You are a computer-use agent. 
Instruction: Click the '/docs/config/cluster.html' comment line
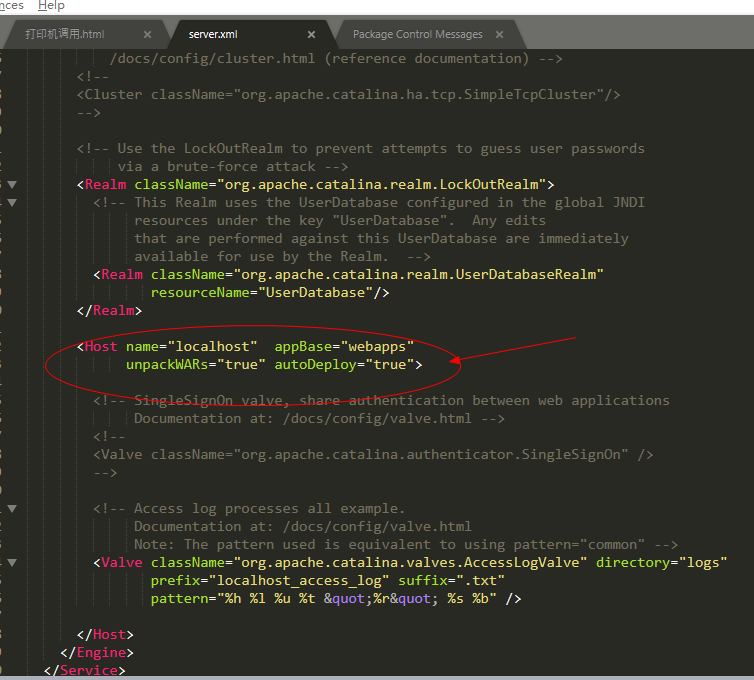pyautogui.click(x=336, y=59)
